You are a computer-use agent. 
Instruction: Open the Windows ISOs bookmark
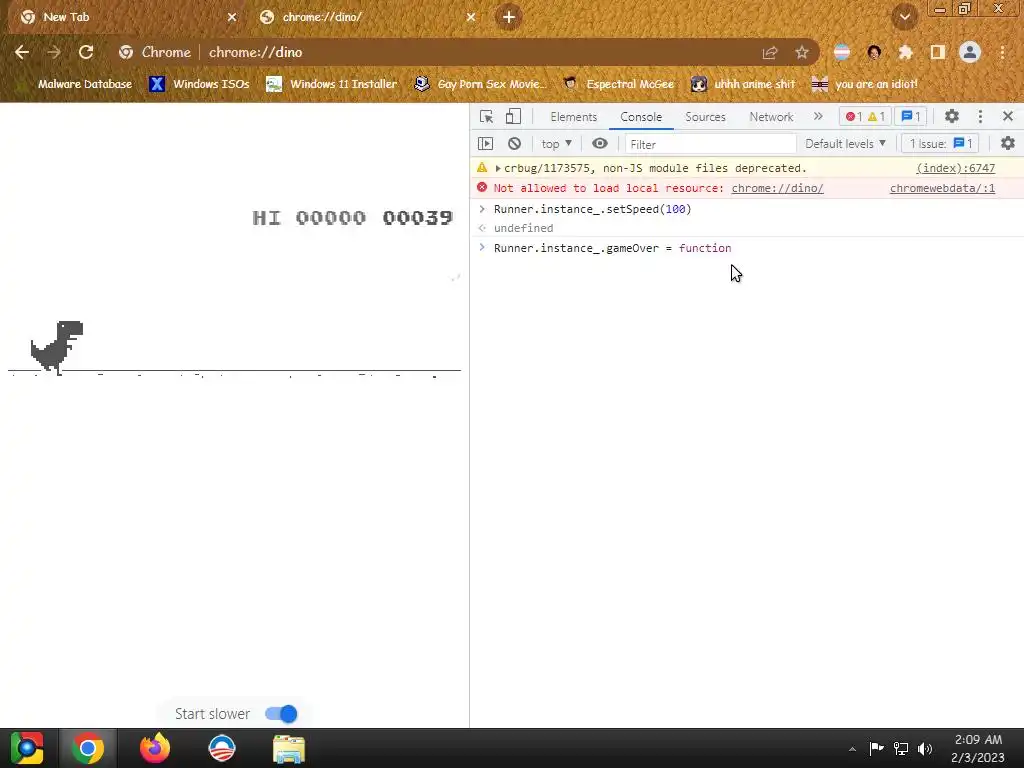[199, 84]
